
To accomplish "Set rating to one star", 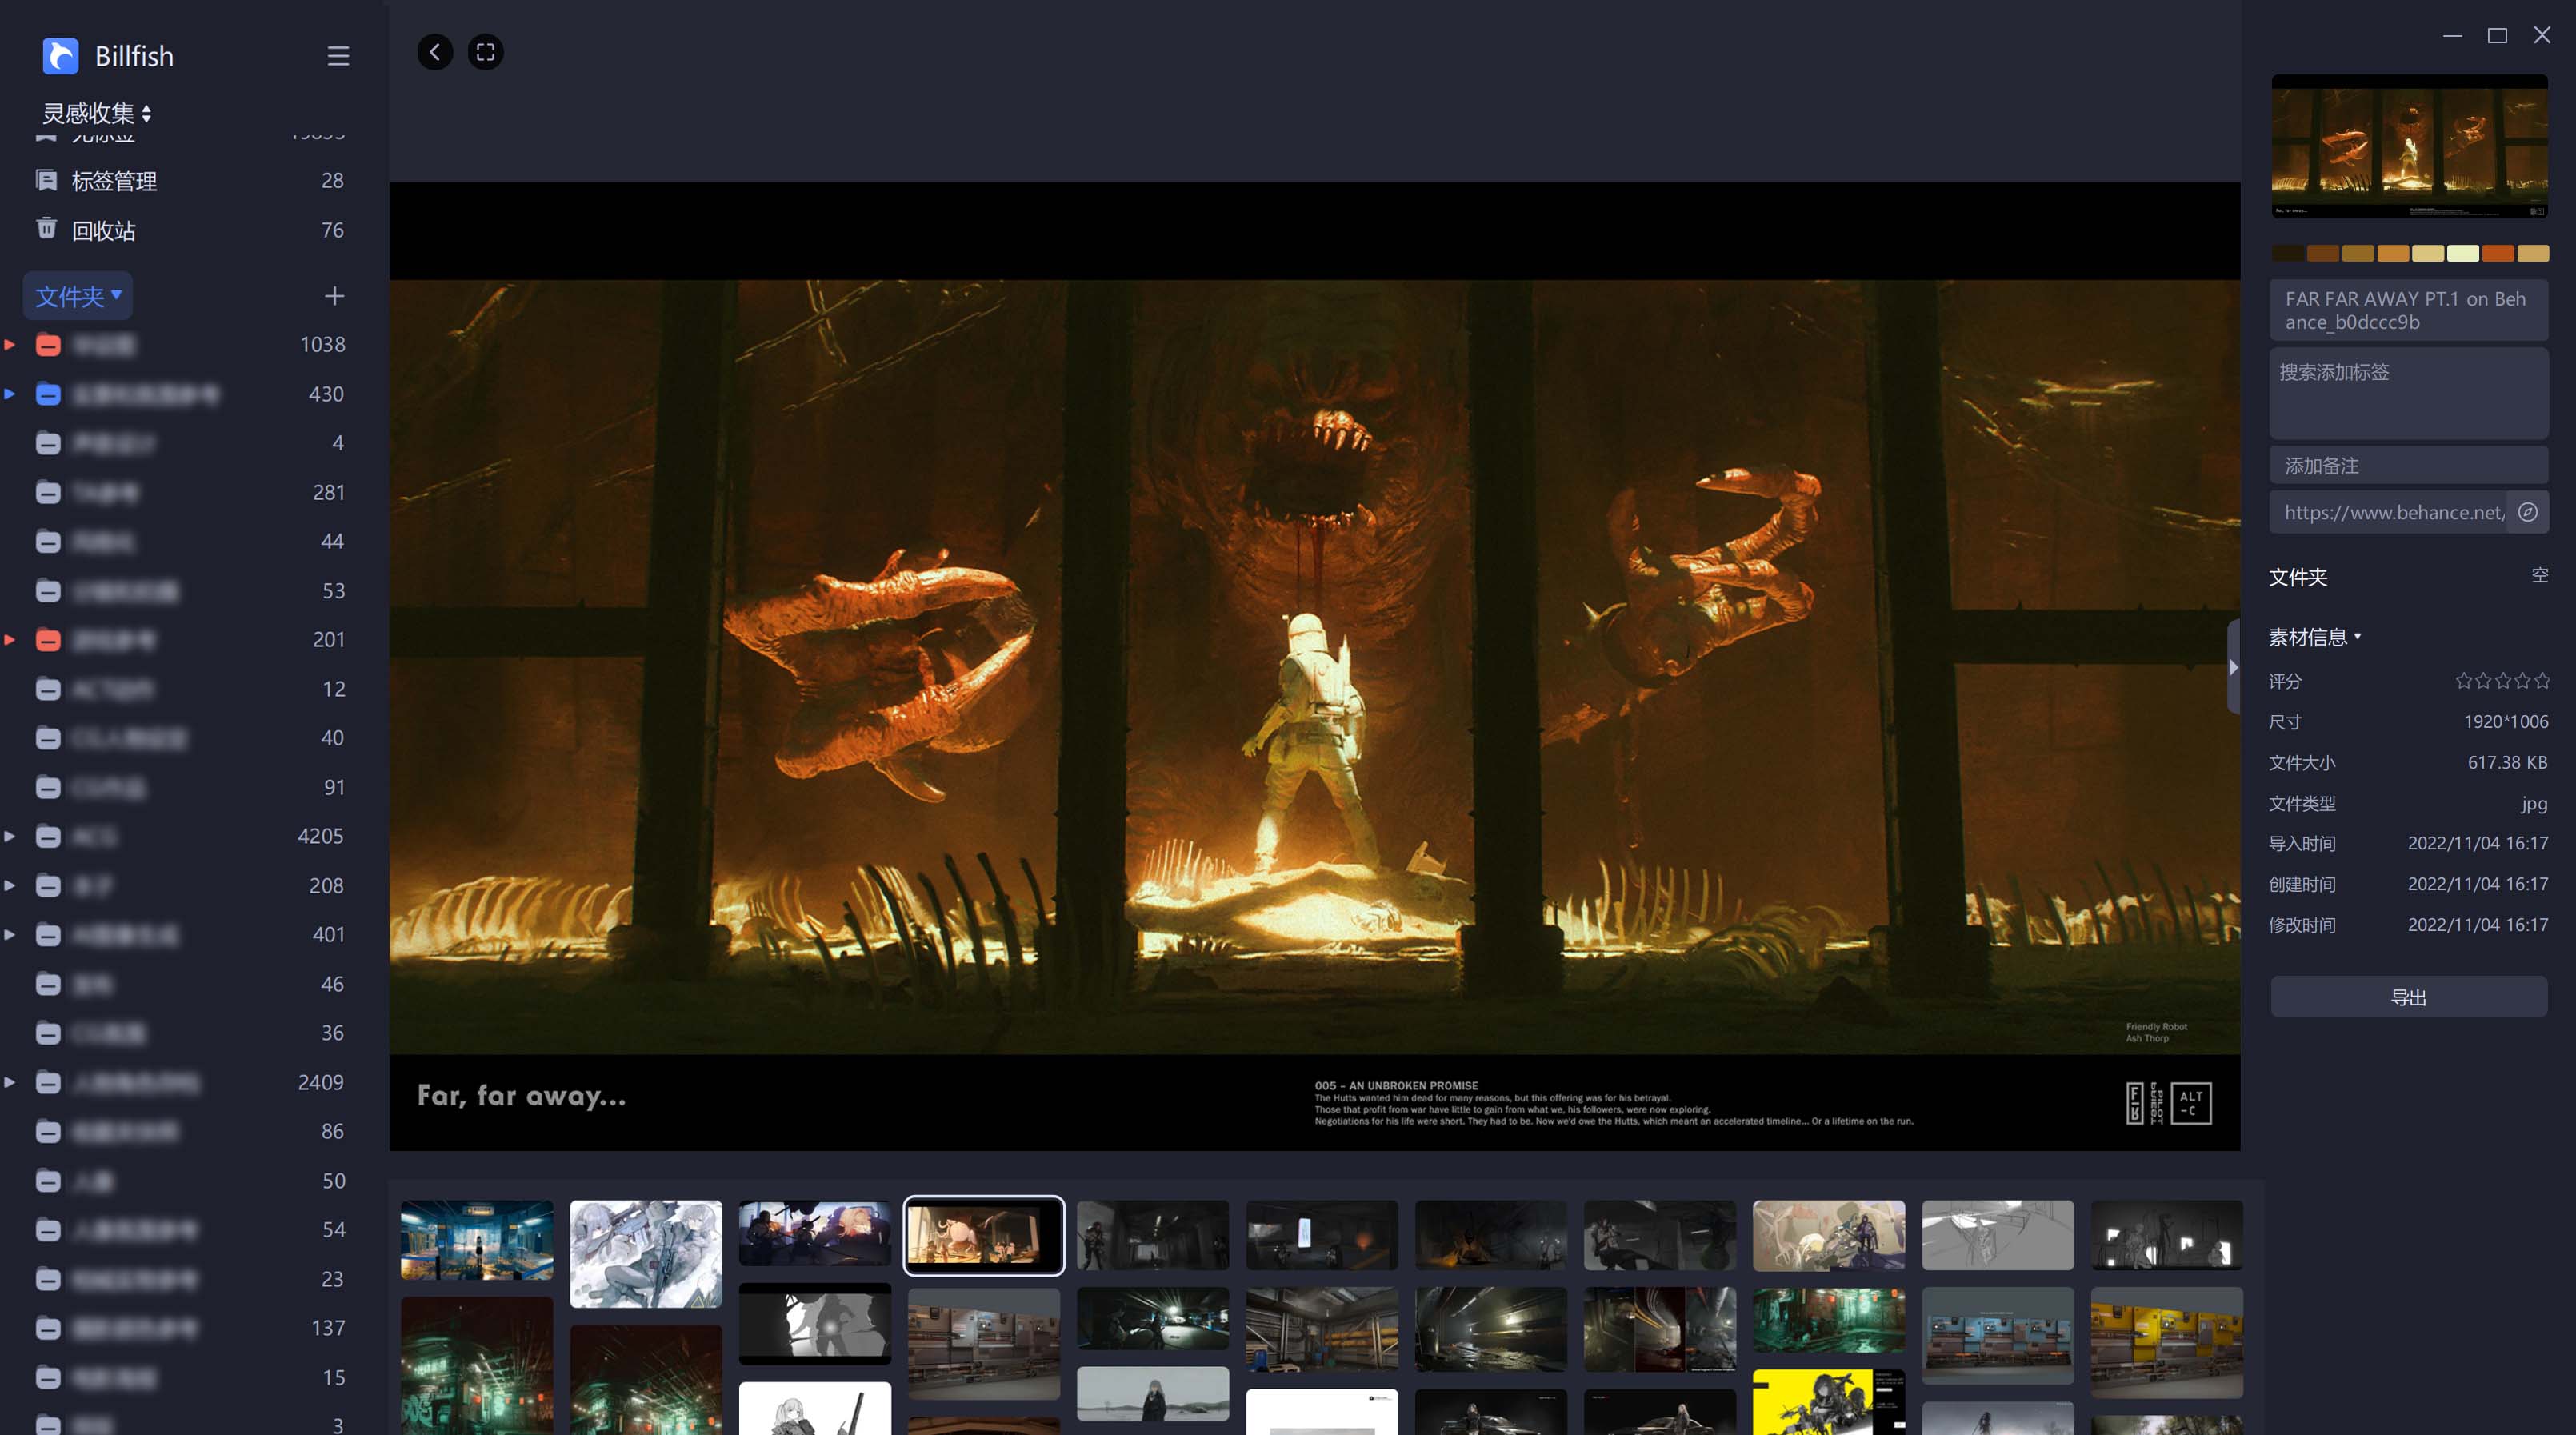I will point(2463,681).
